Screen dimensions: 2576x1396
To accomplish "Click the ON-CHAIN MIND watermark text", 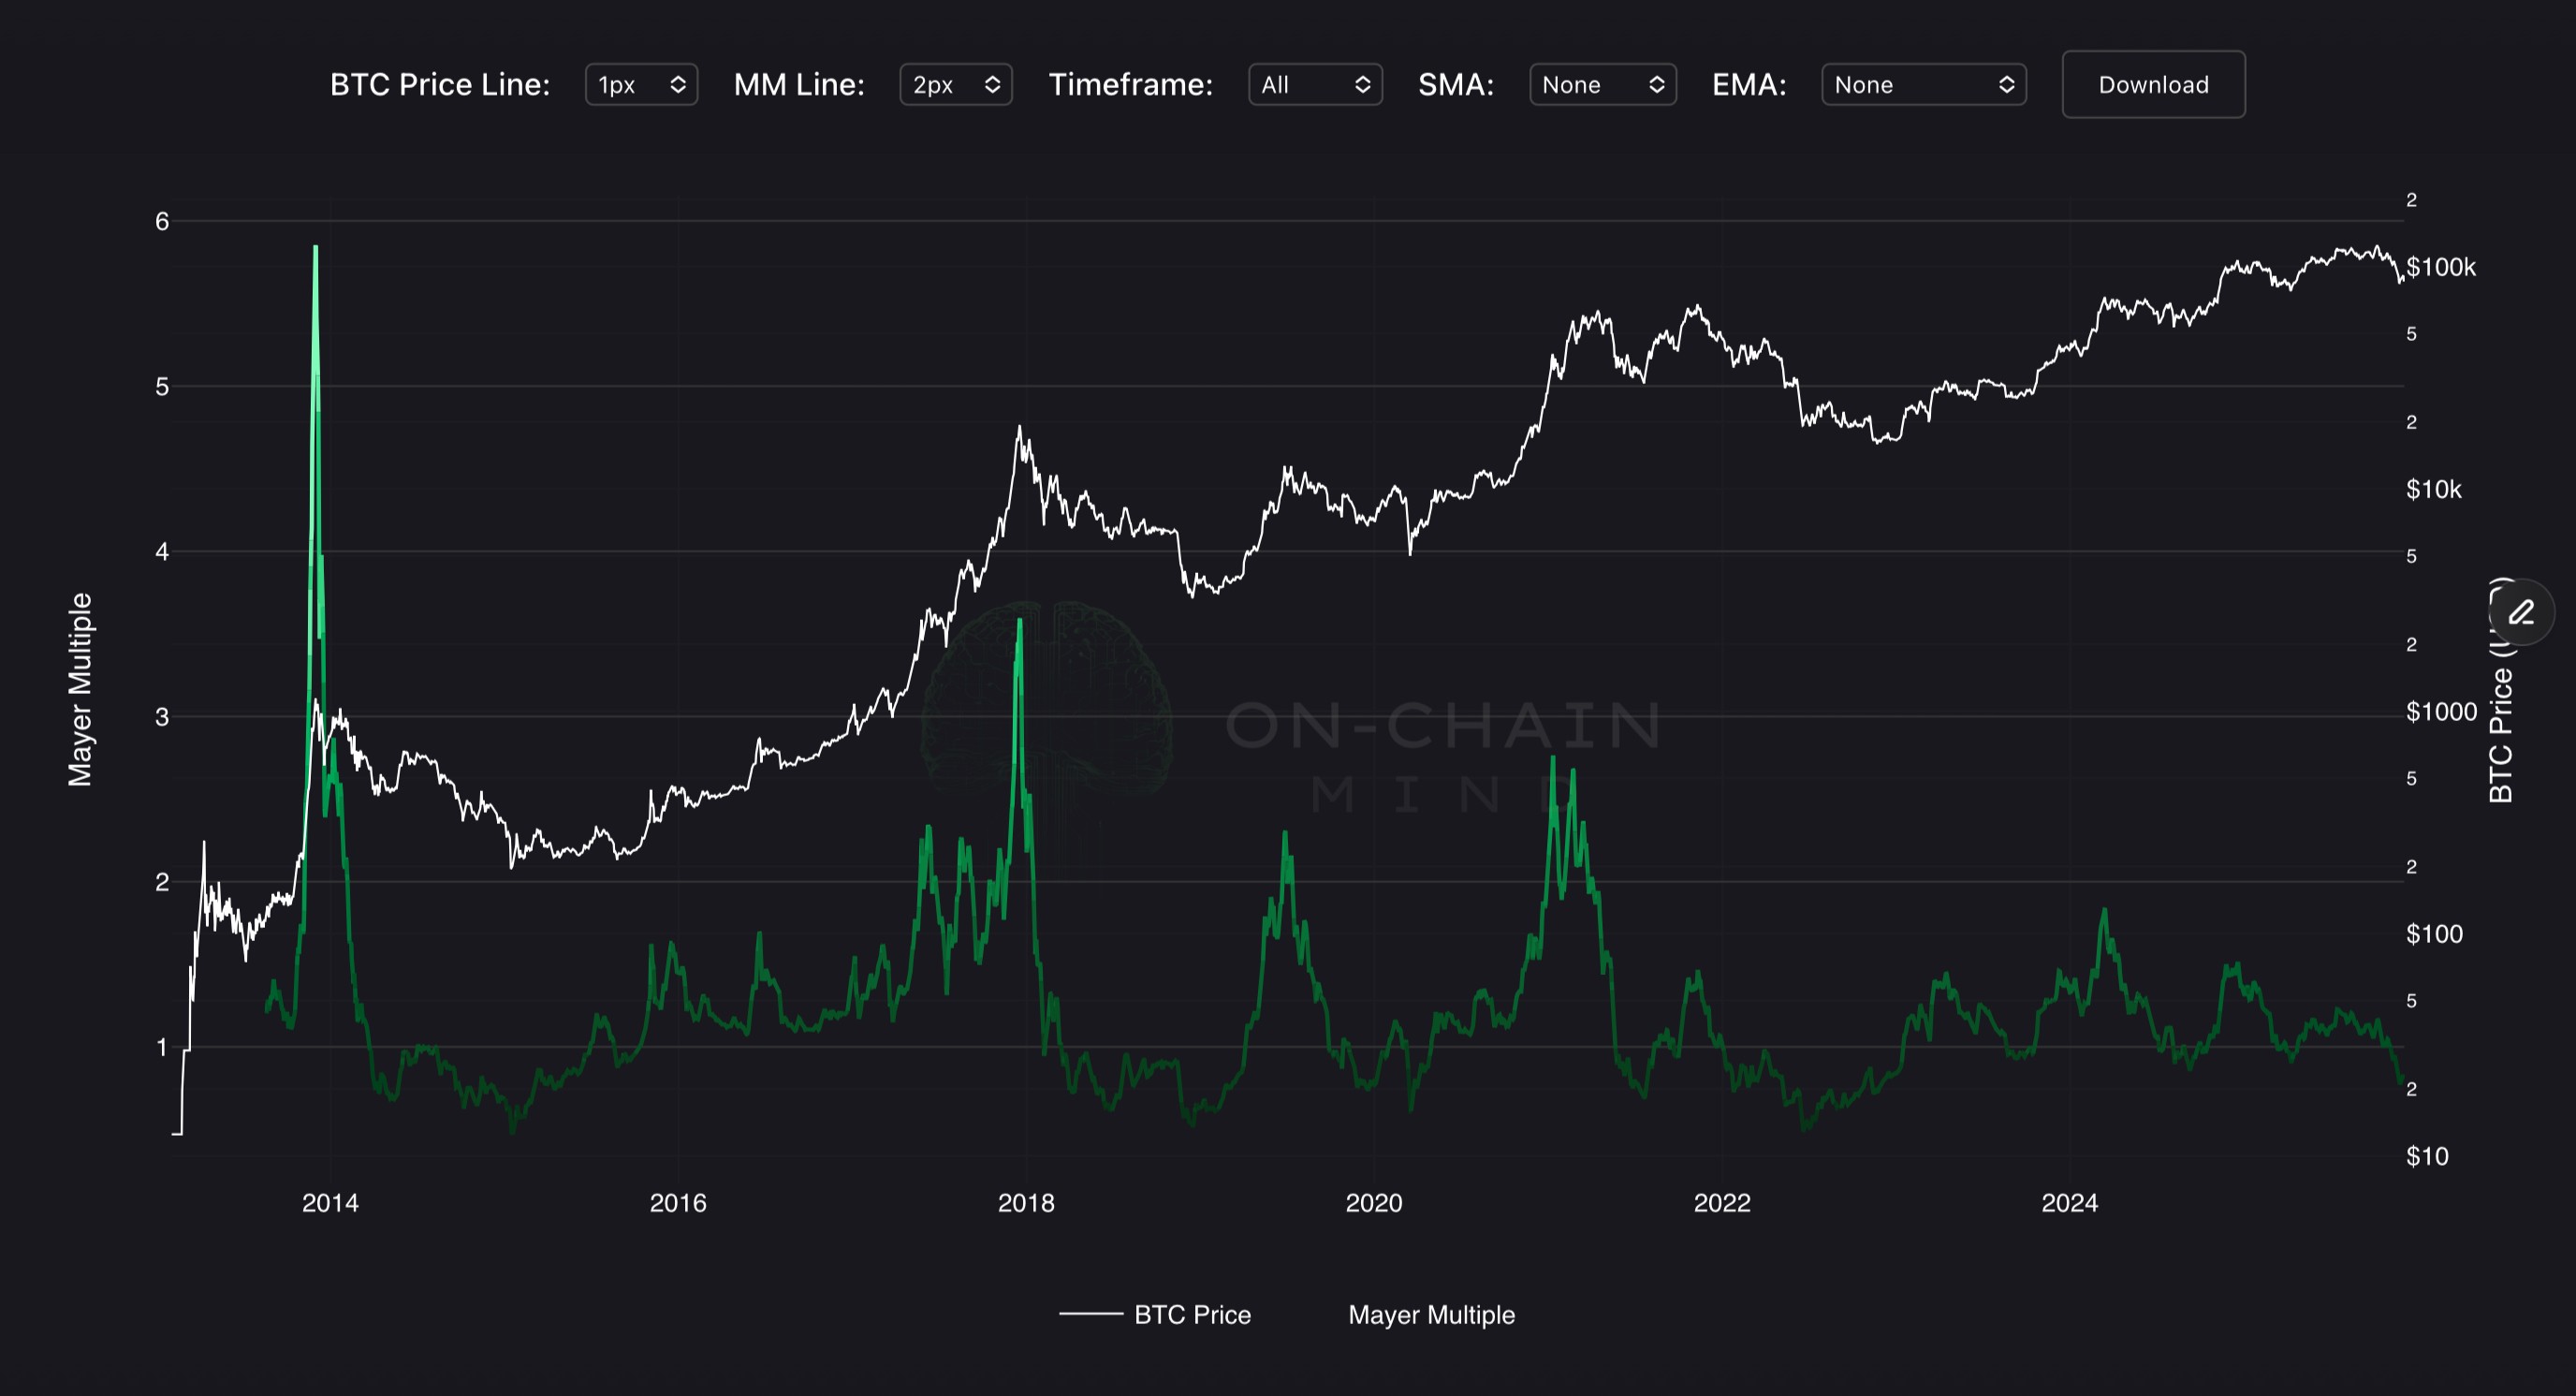I will [1444, 726].
